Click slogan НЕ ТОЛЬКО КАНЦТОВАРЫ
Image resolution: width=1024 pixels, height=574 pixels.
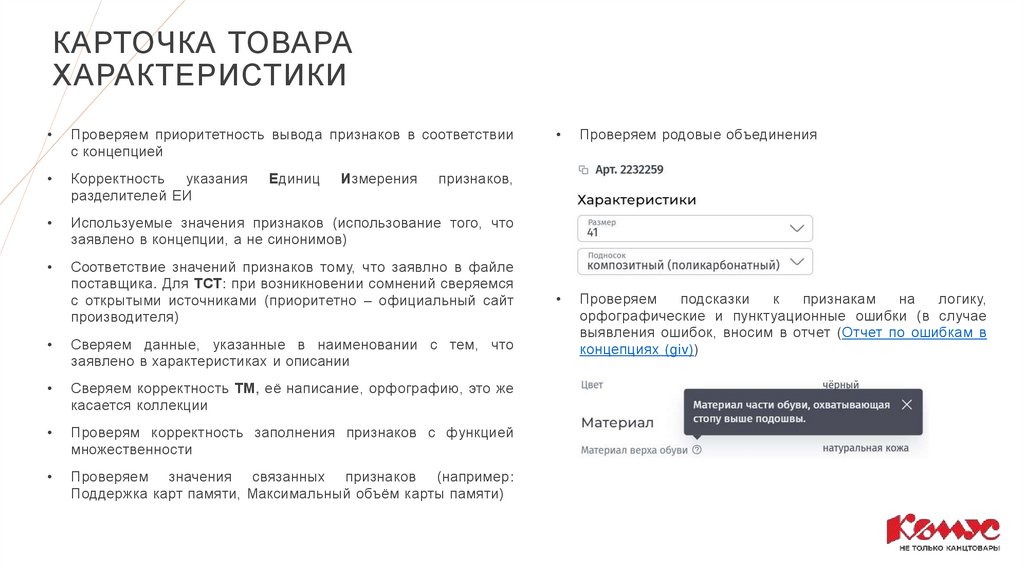949,548
